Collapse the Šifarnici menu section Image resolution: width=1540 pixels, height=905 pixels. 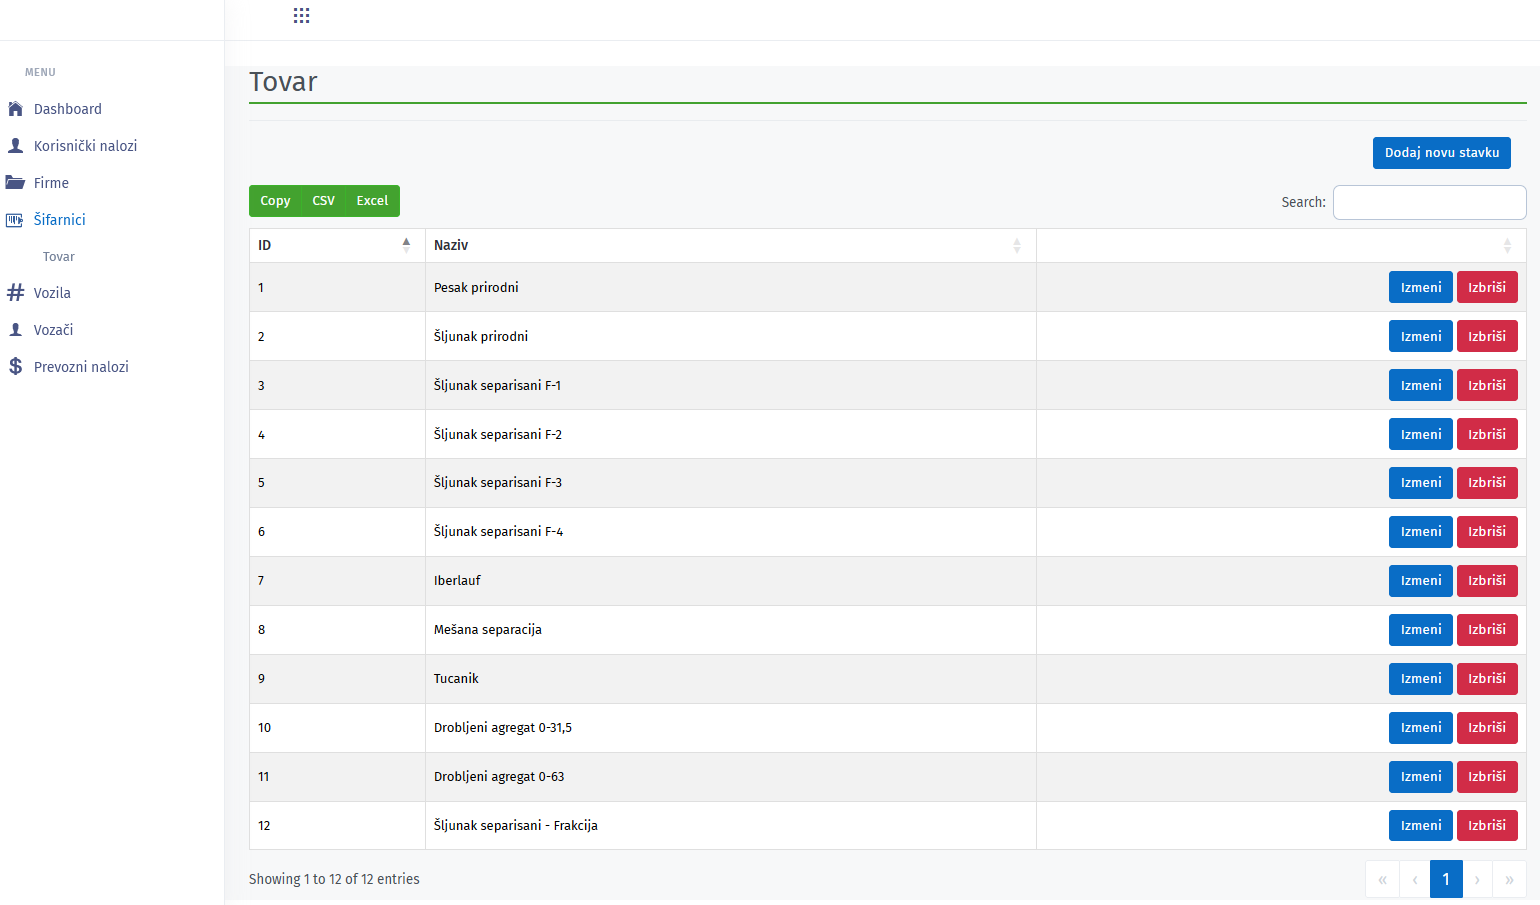(60, 220)
